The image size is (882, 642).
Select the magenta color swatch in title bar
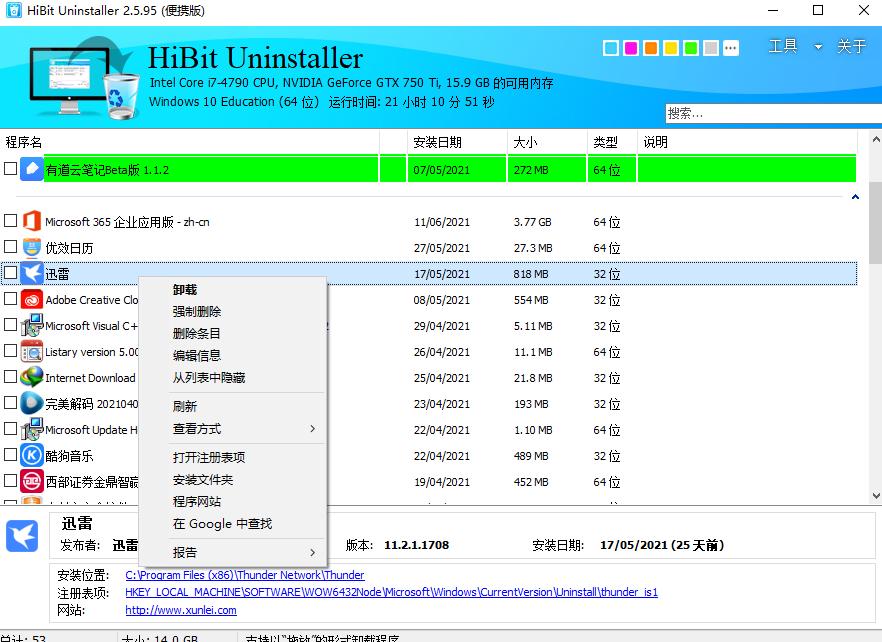tap(628, 47)
